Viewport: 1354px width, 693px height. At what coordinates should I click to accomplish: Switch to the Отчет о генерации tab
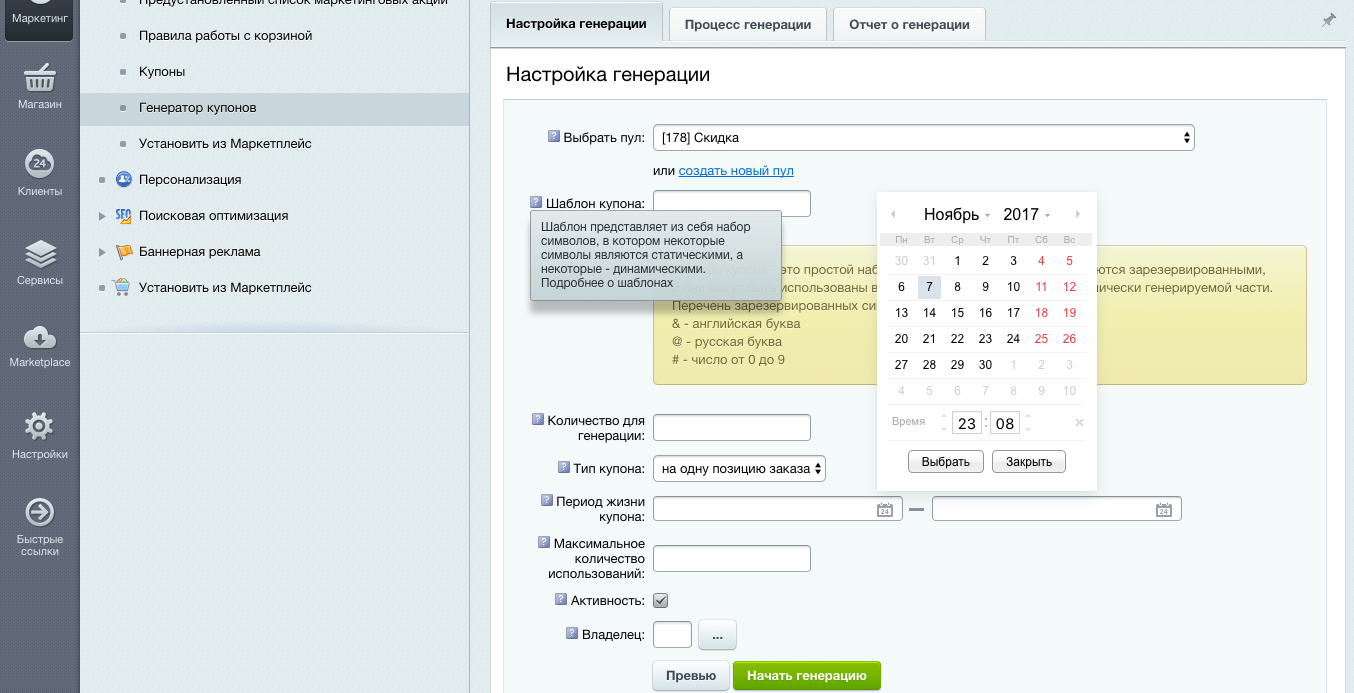[908, 25]
